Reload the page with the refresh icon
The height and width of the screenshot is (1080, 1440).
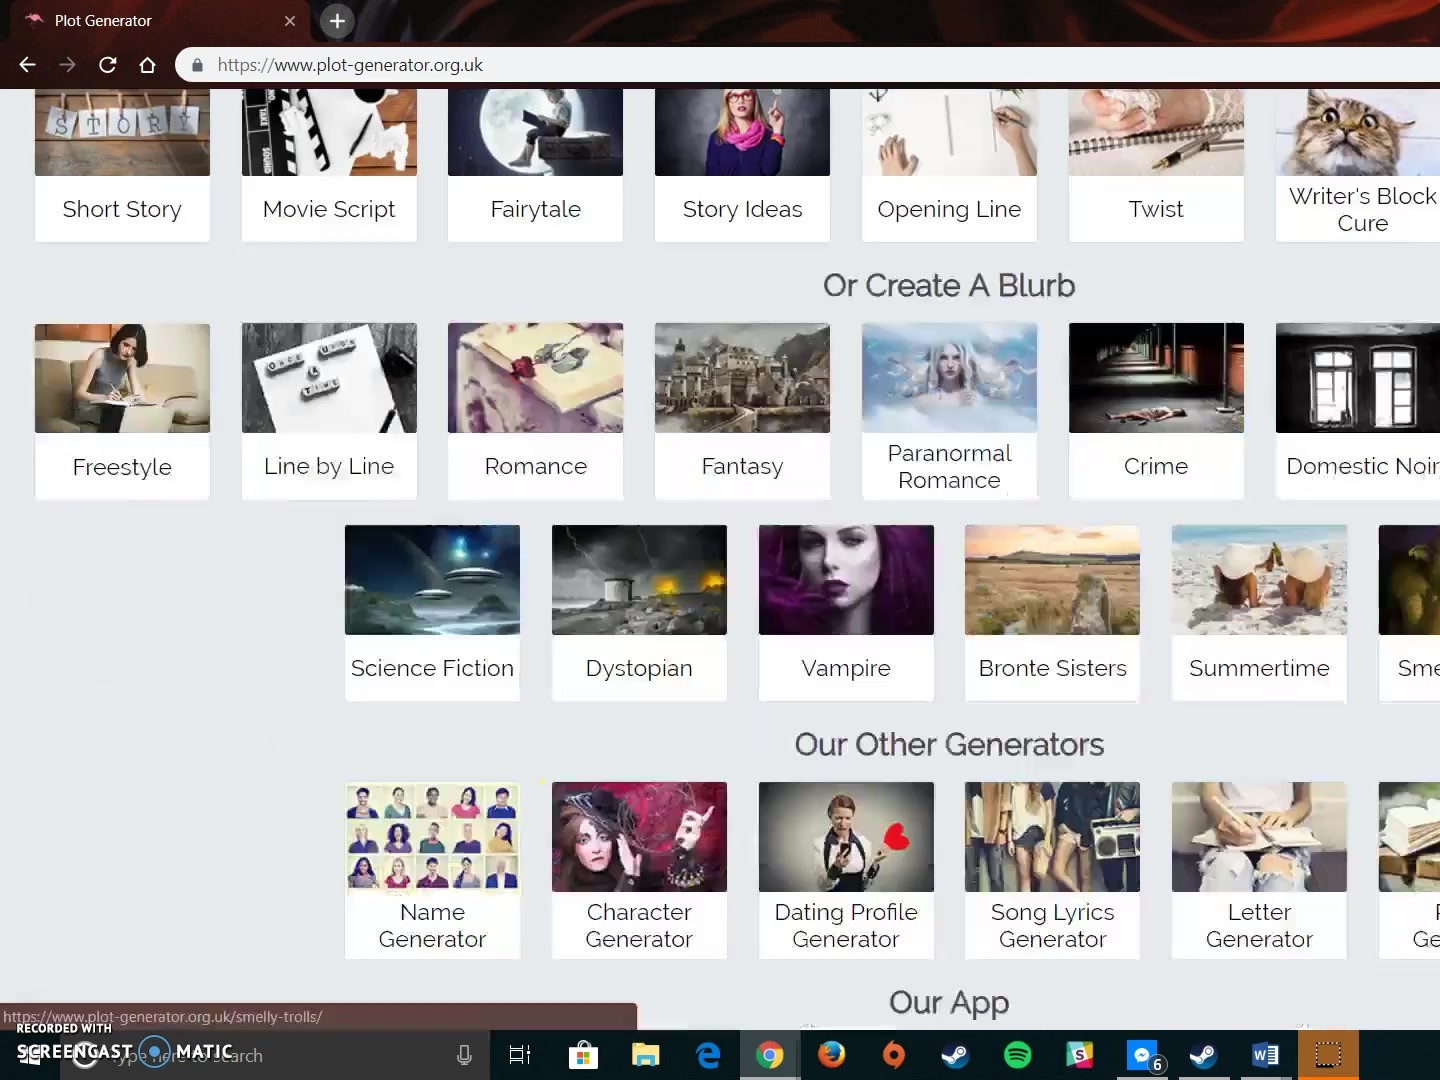click(107, 65)
